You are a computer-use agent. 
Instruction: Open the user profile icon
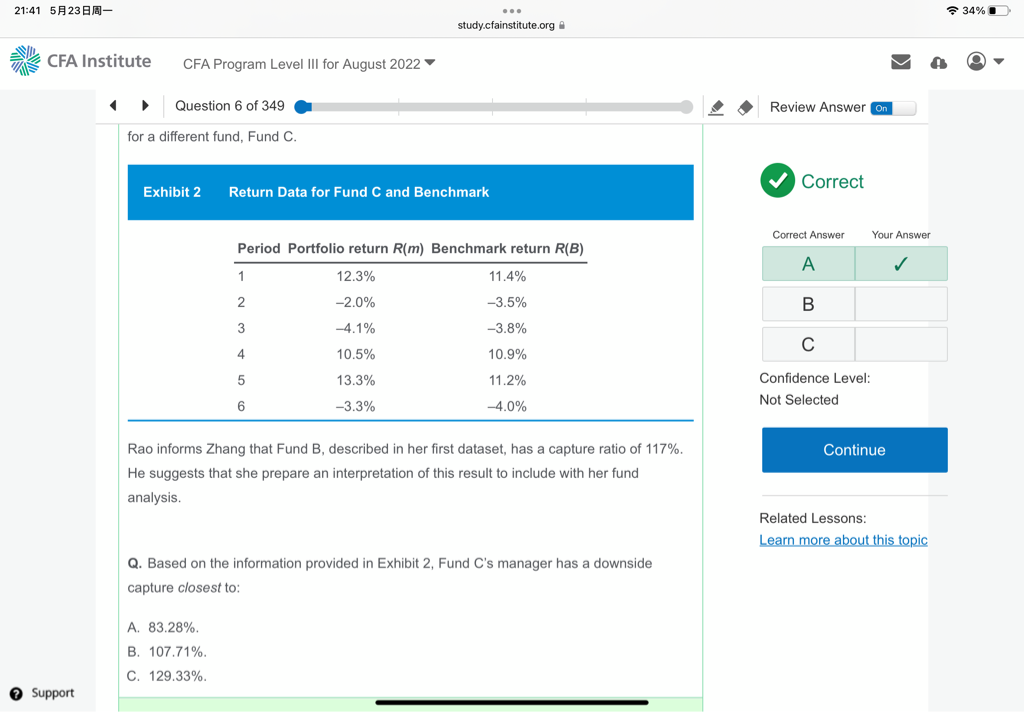[976, 62]
